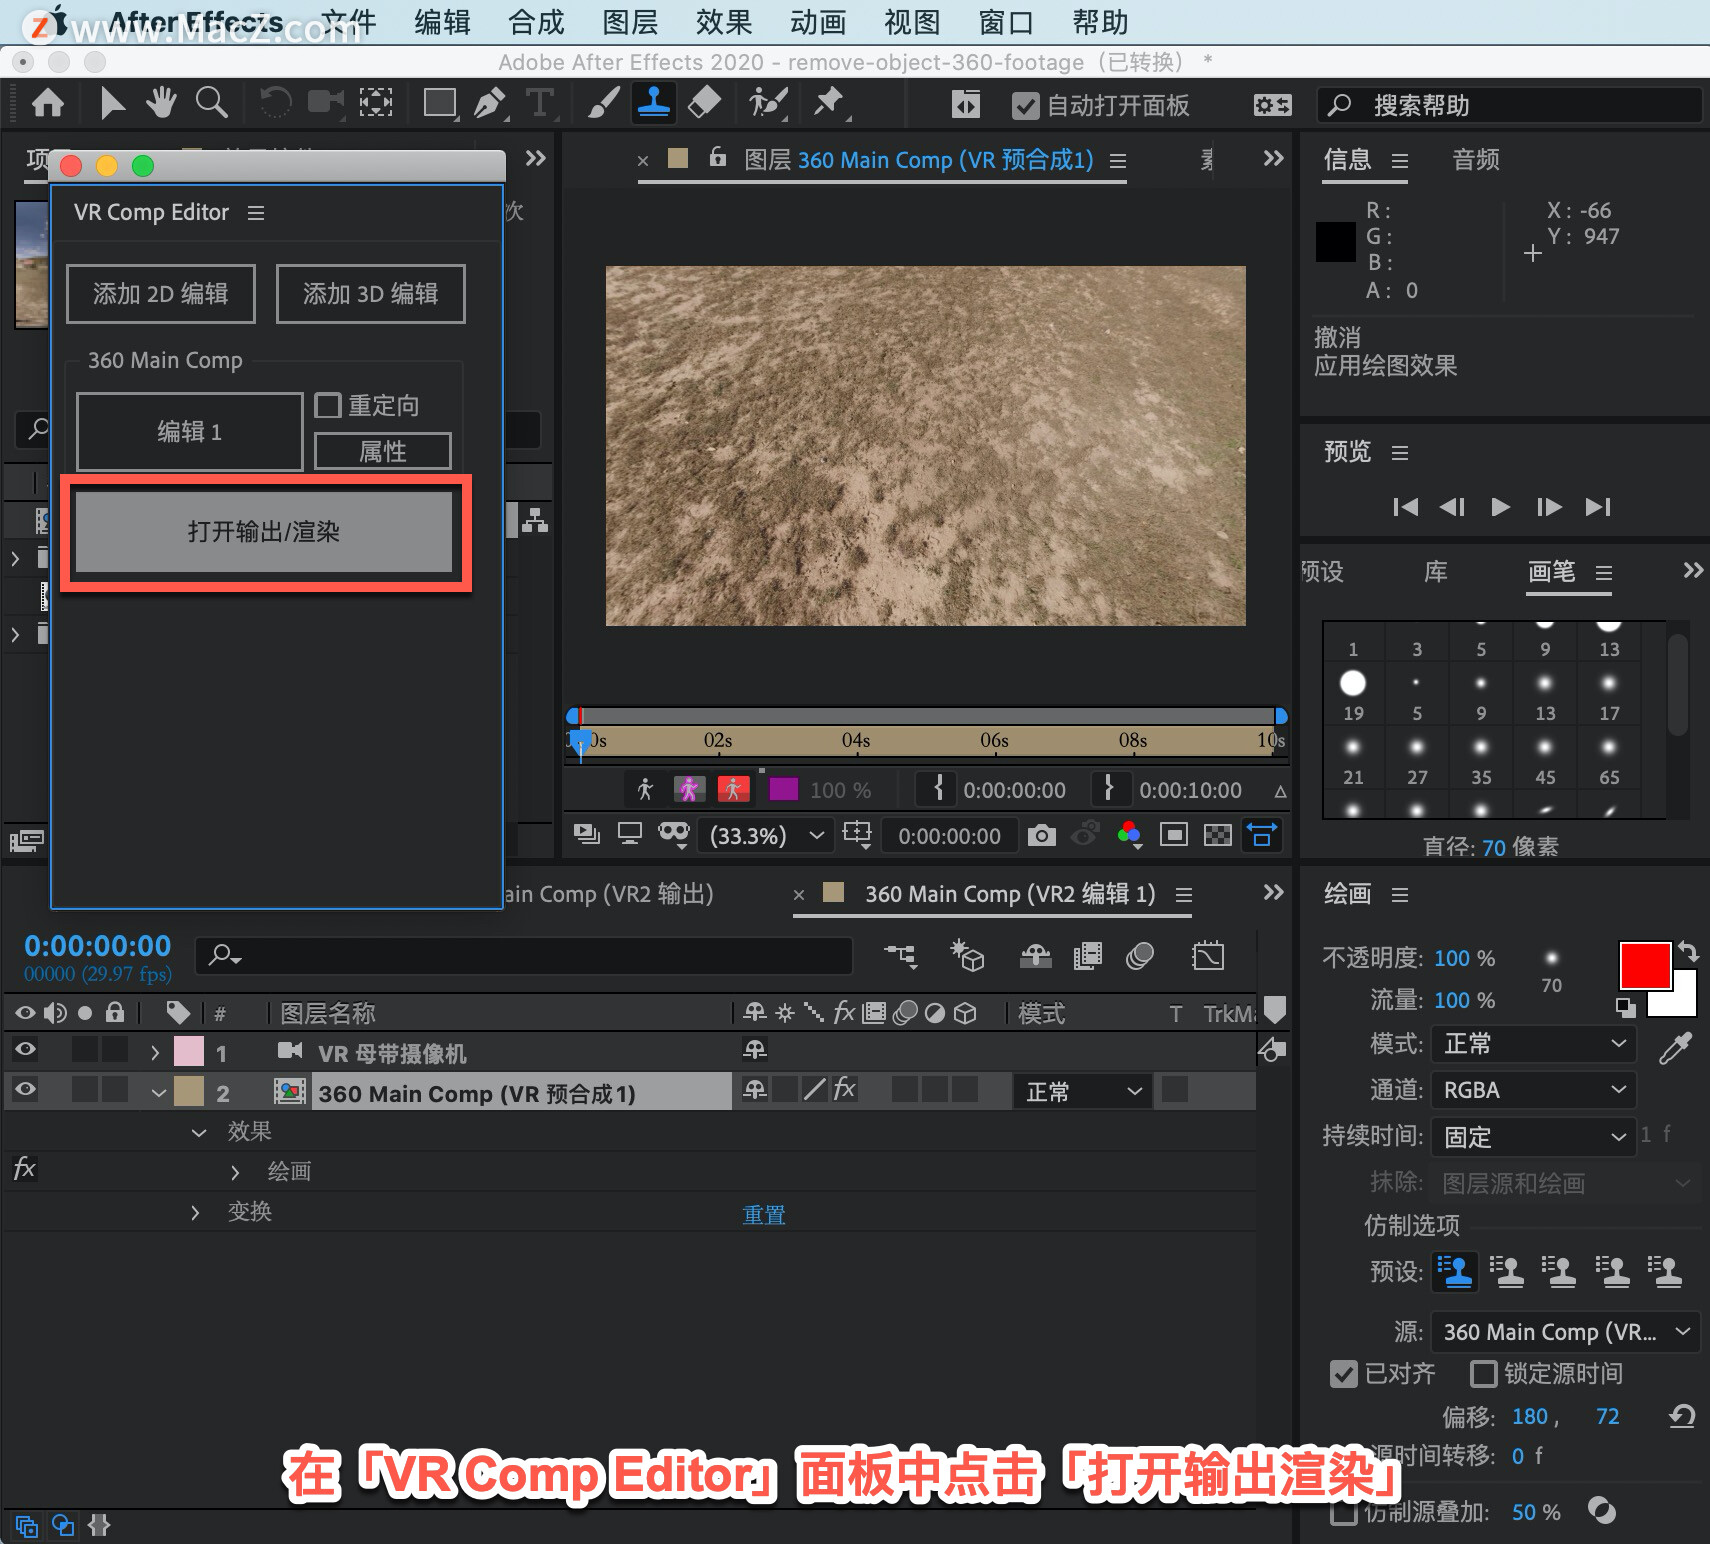Enable the 锁定源时间 checkbox
The image size is (1710, 1544).
point(1484,1374)
